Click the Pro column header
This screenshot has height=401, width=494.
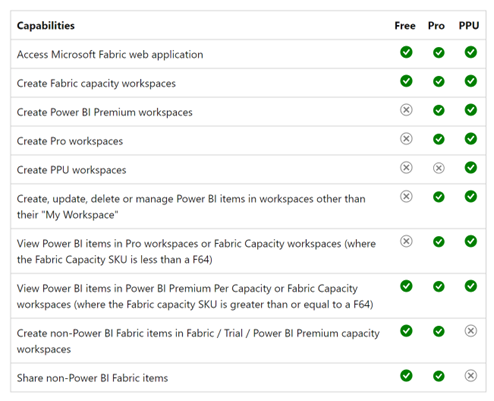pos(436,26)
